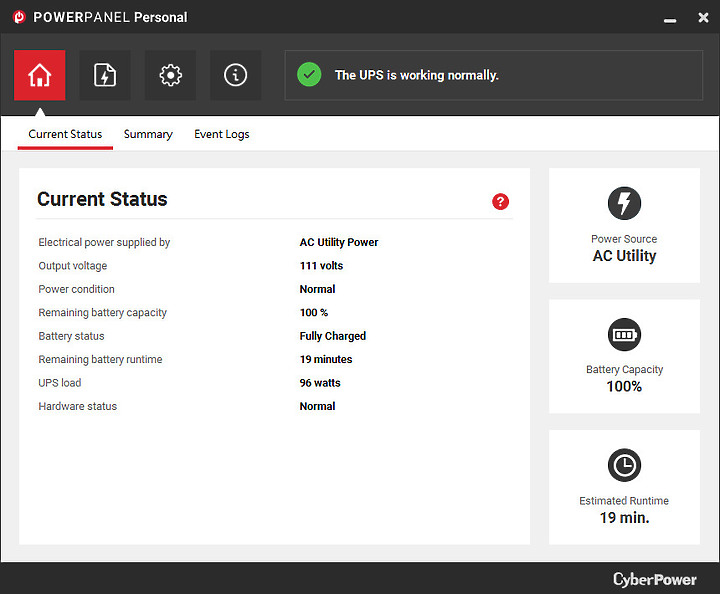Click the '100 %' remaining capacity value
This screenshot has height=594, width=720.
pyautogui.click(x=314, y=313)
